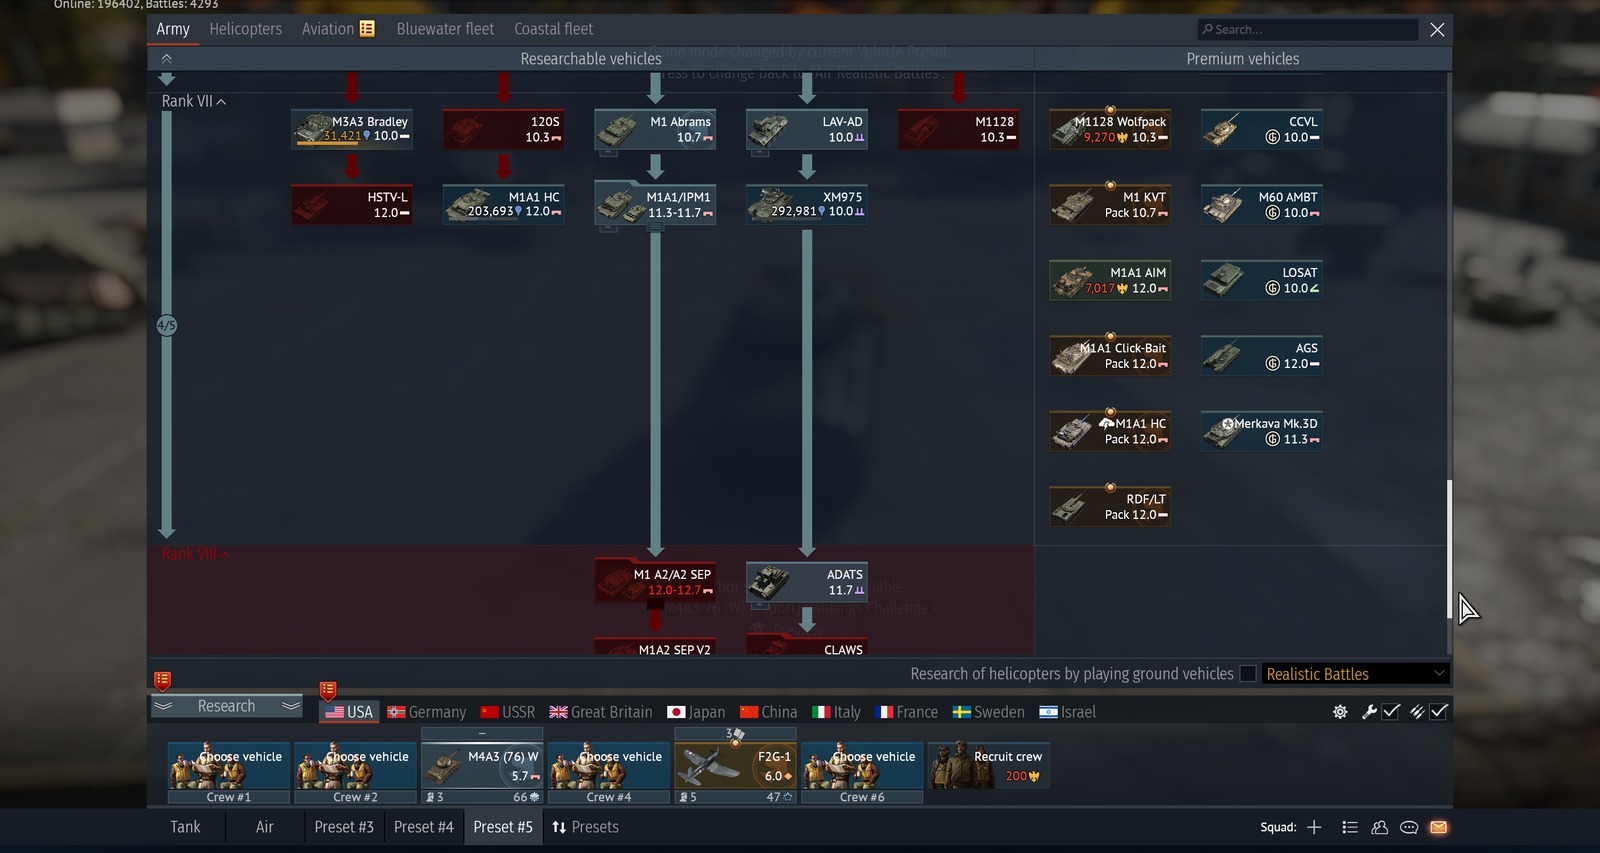Select the M60 AMBT premium vehicle
Image resolution: width=1600 pixels, height=853 pixels.
point(1262,205)
